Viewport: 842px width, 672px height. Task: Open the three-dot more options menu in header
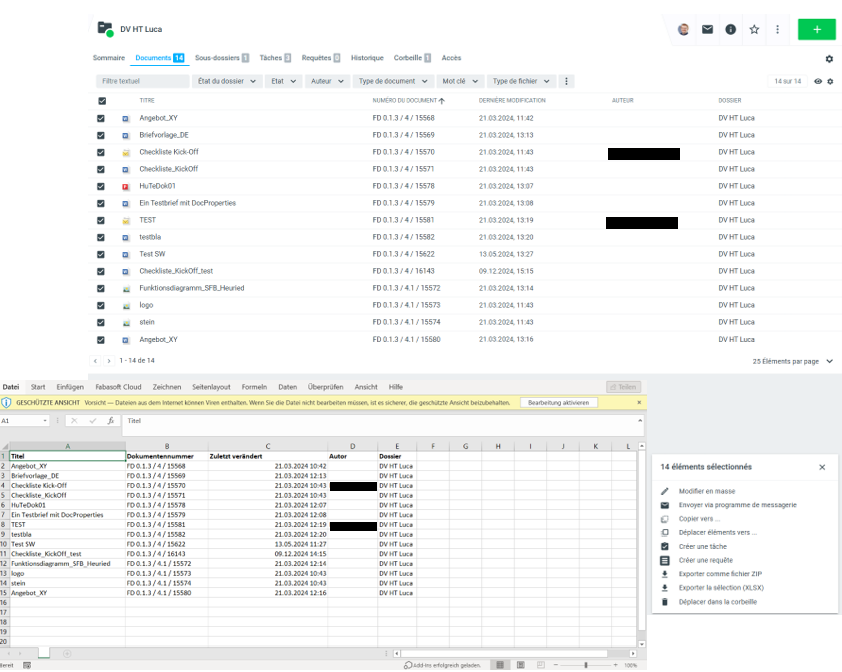pyautogui.click(x=777, y=30)
